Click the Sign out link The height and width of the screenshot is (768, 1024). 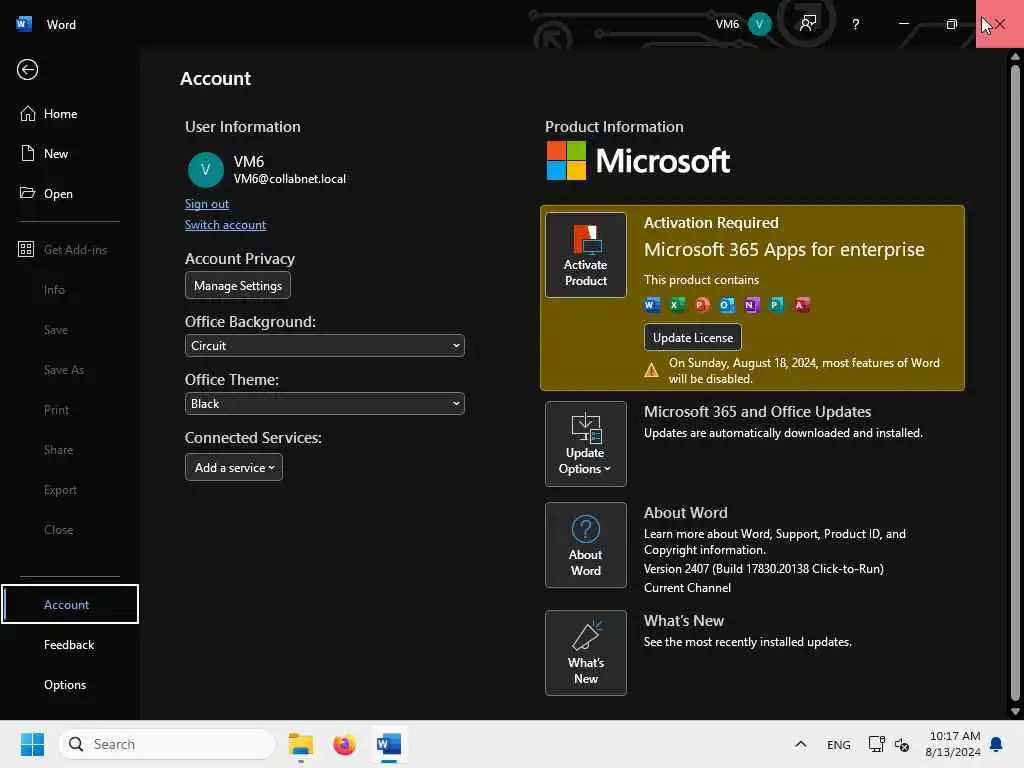206,204
